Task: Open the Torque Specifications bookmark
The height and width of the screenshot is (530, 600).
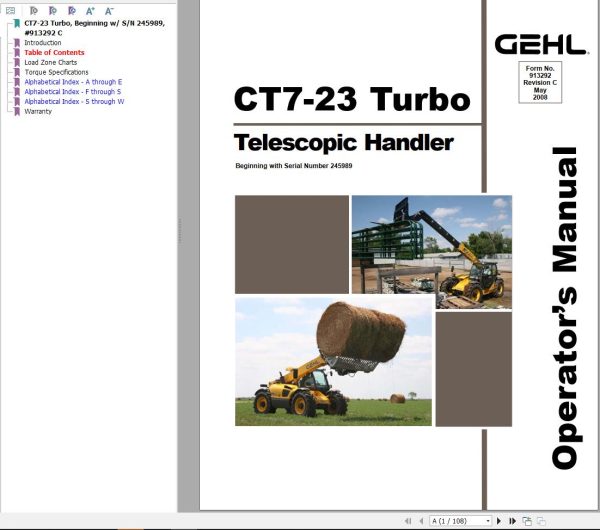Action: point(56,72)
